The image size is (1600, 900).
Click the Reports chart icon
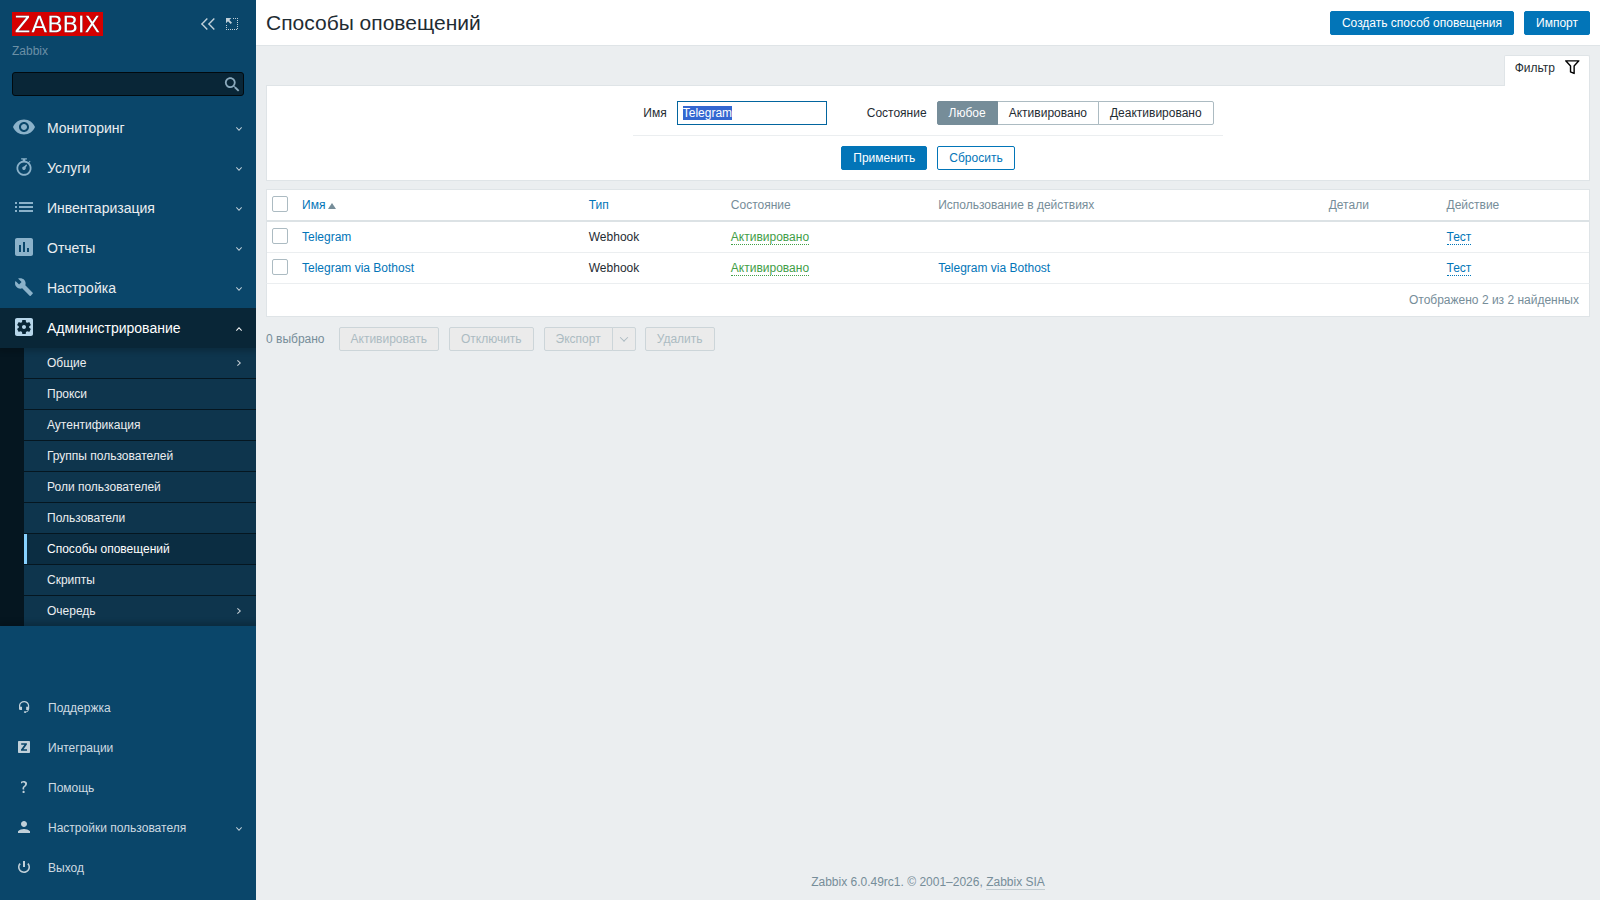point(24,247)
